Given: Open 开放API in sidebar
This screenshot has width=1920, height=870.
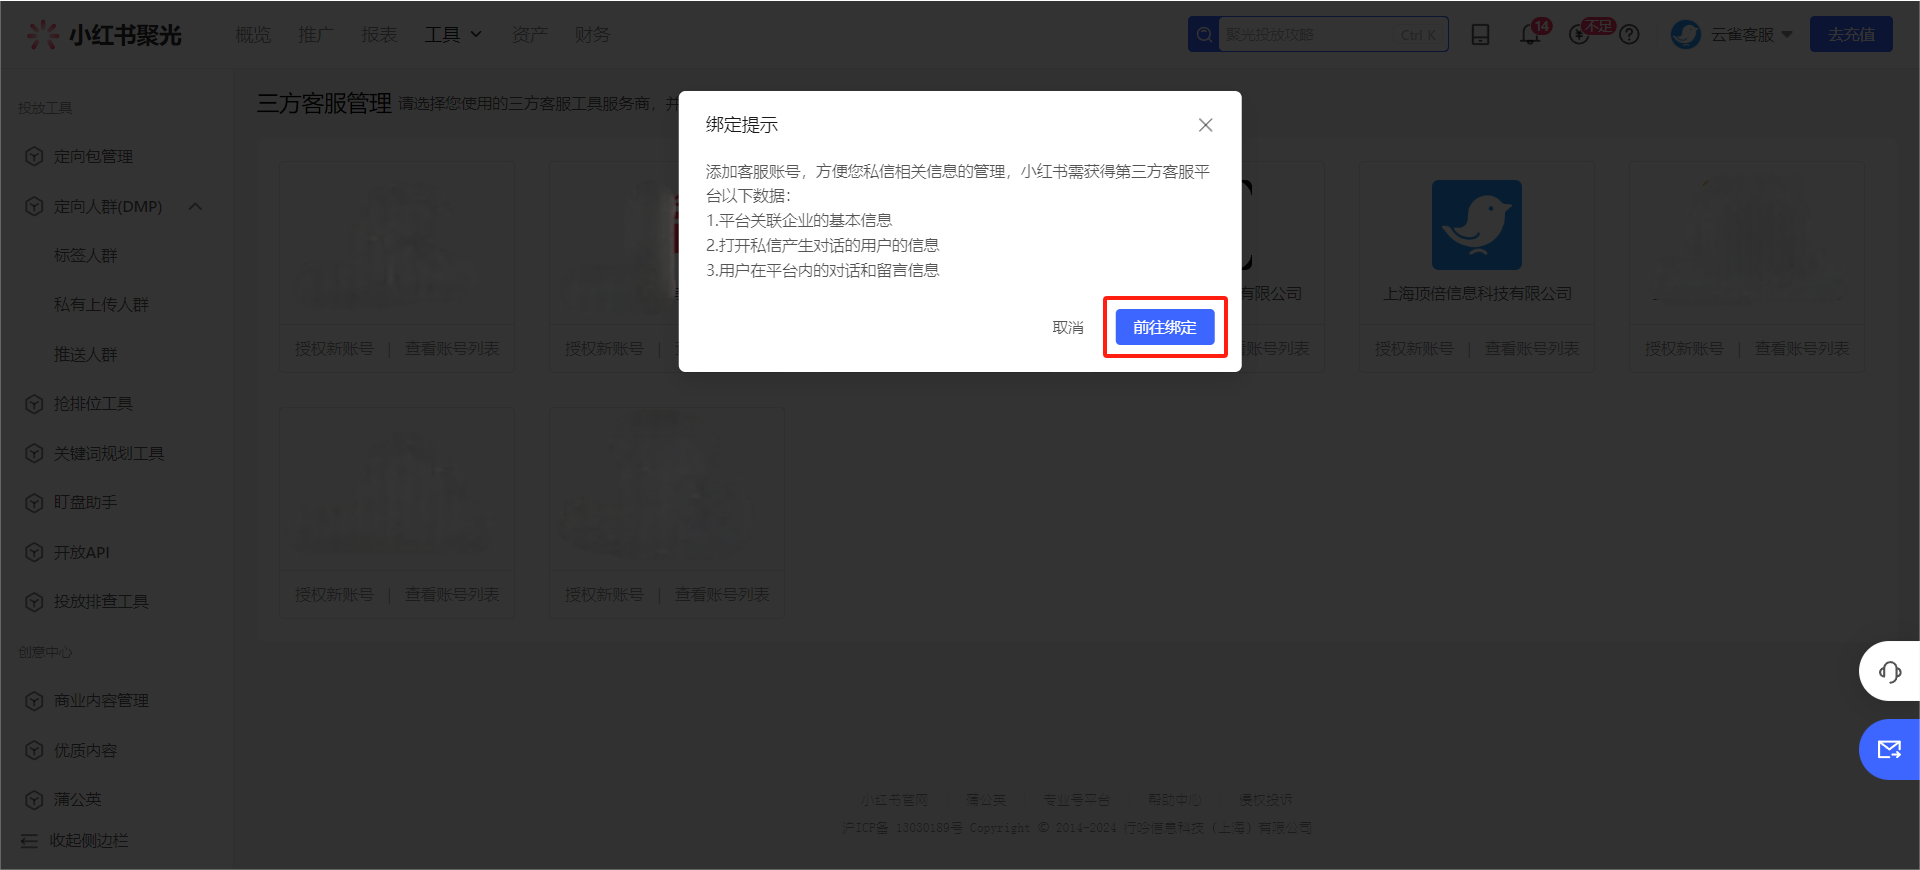Looking at the screenshot, I should pyautogui.click(x=82, y=552).
